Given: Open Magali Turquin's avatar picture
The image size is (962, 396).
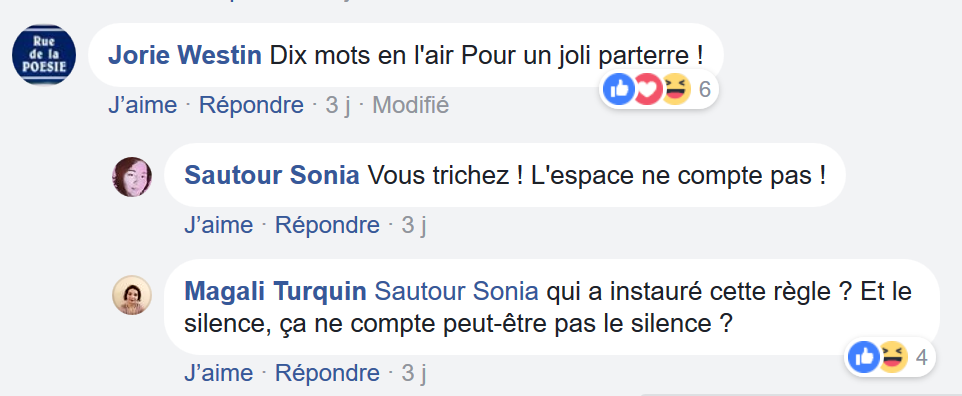Looking at the screenshot, I should click(132, 295).
